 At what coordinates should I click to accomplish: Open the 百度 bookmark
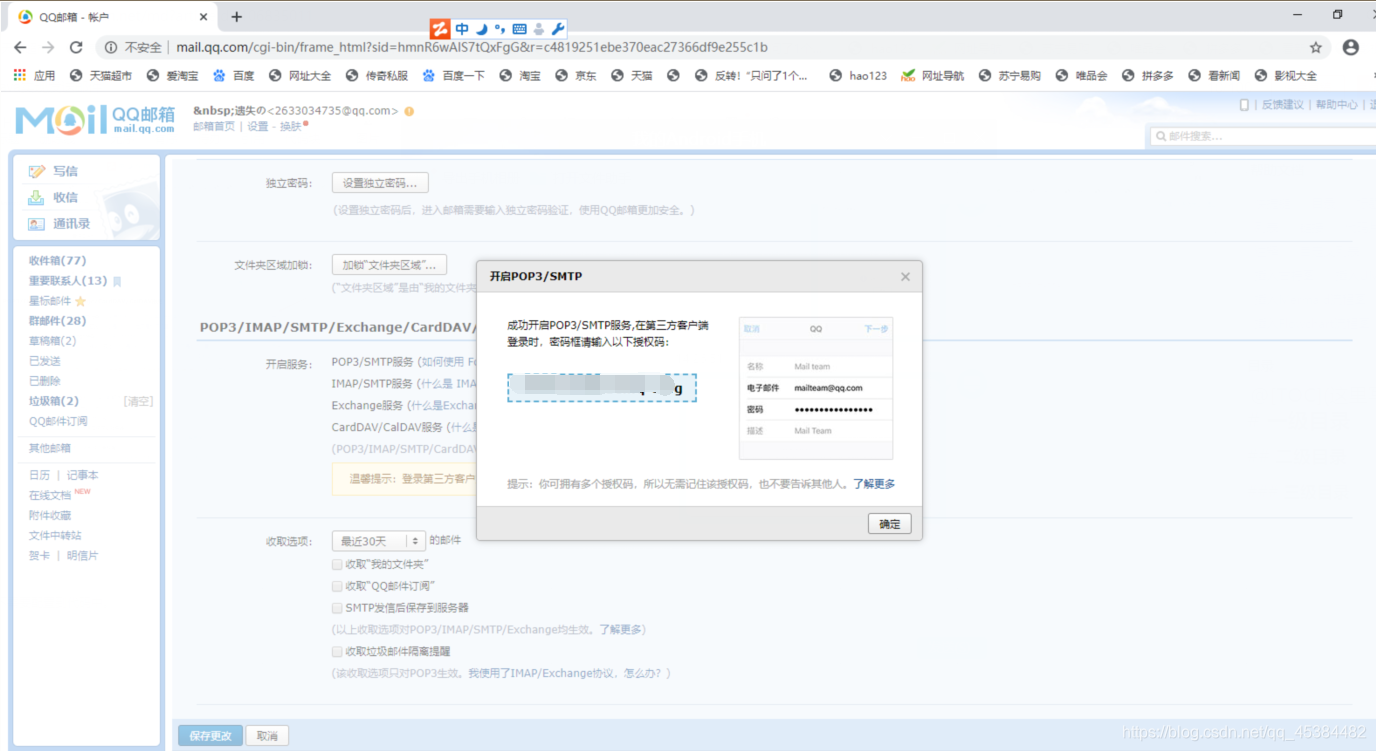[234, 75]
